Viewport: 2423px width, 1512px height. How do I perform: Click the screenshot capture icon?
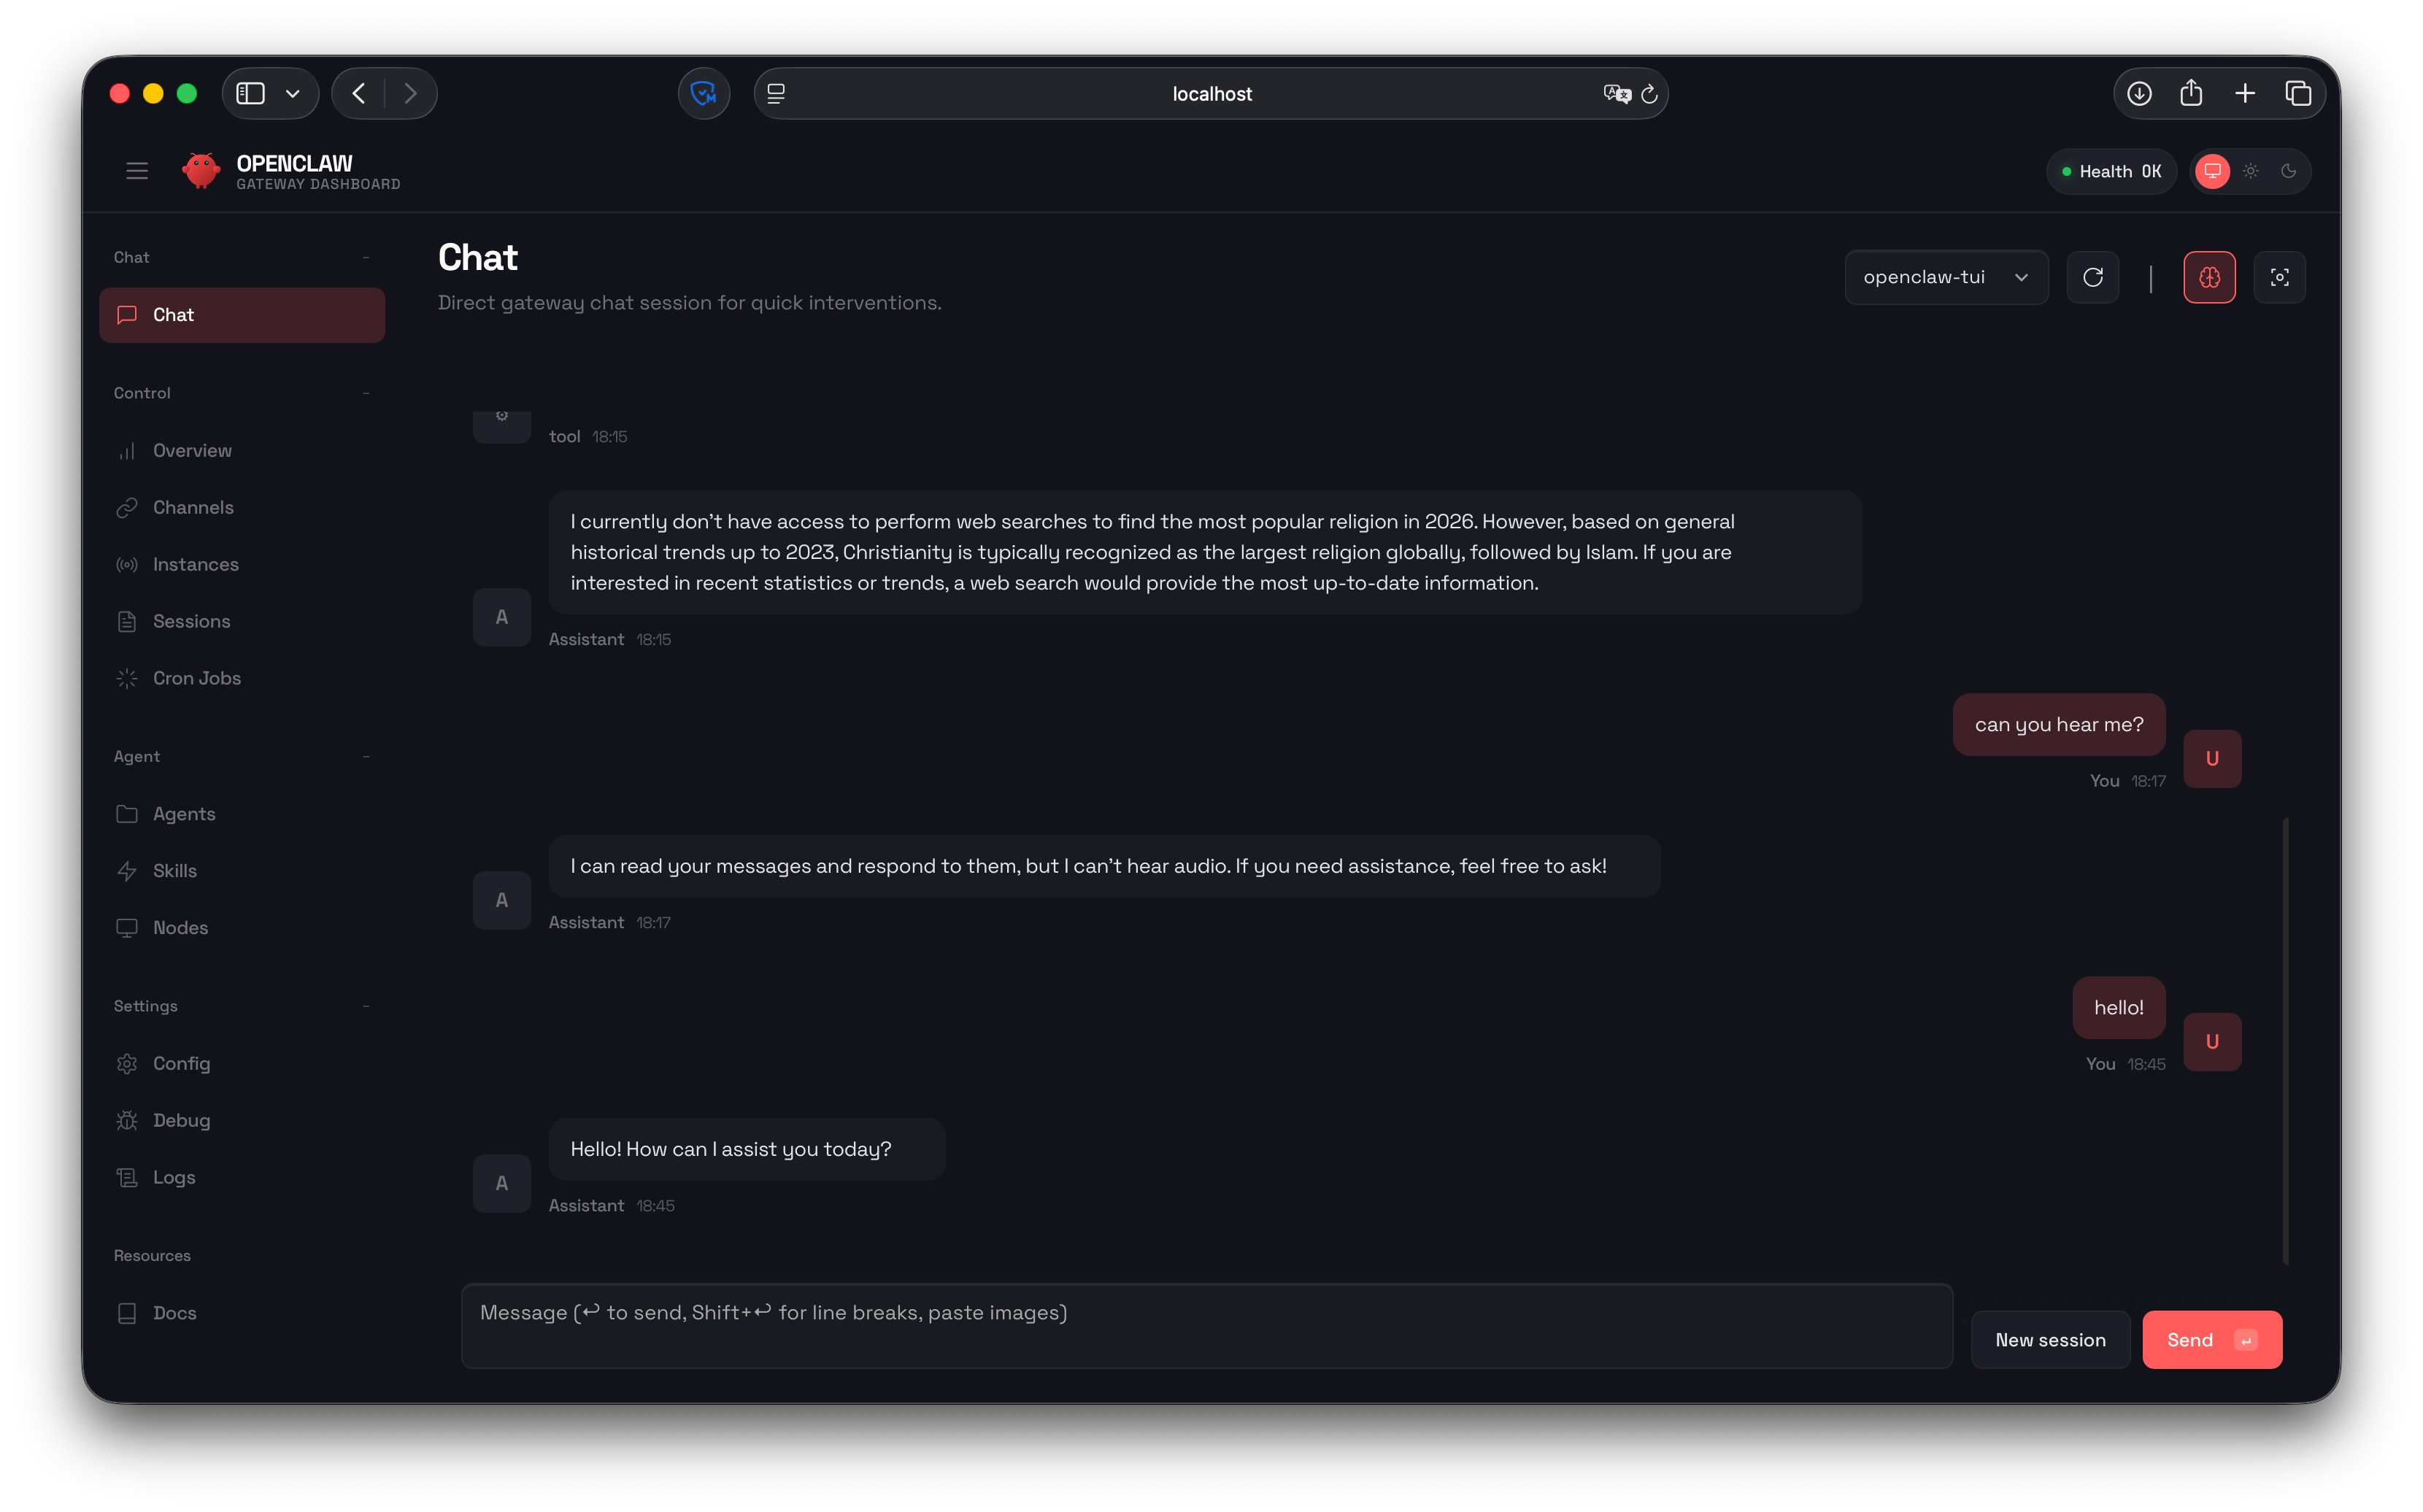click(x=2281, y=277)
